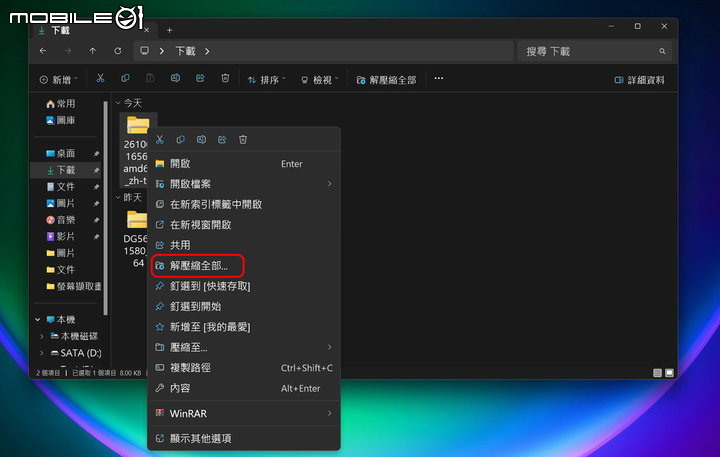
Task: Choose 在新視窗開啟
Action: pyautogui.click(x=244, y=225)
